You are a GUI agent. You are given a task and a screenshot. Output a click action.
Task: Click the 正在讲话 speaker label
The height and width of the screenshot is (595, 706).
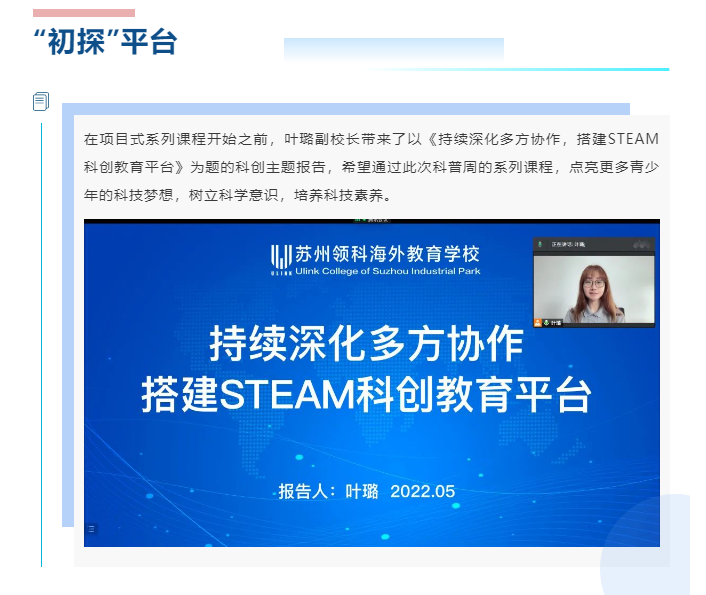pyautogui.click(x=568, y=244)
